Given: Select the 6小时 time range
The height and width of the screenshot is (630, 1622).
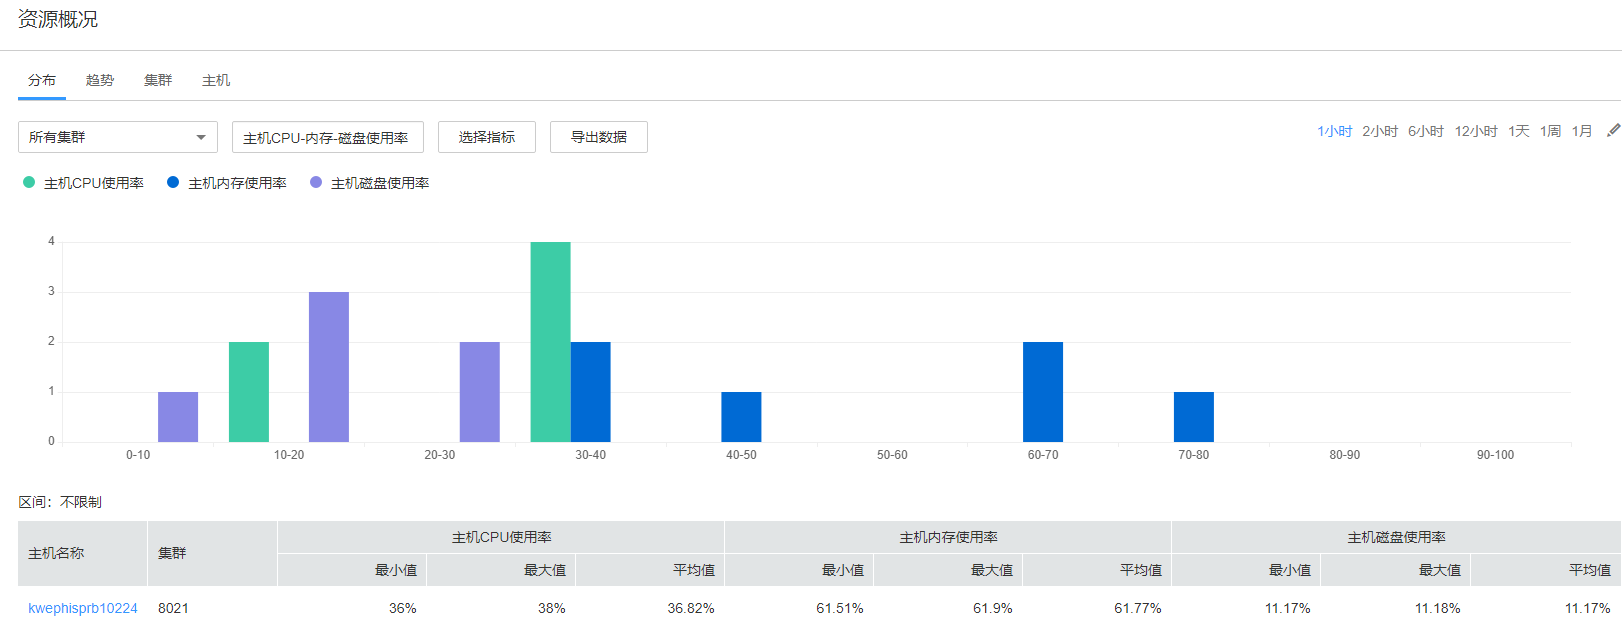Looking at the screenshot, I should [x=1425, y=131].
